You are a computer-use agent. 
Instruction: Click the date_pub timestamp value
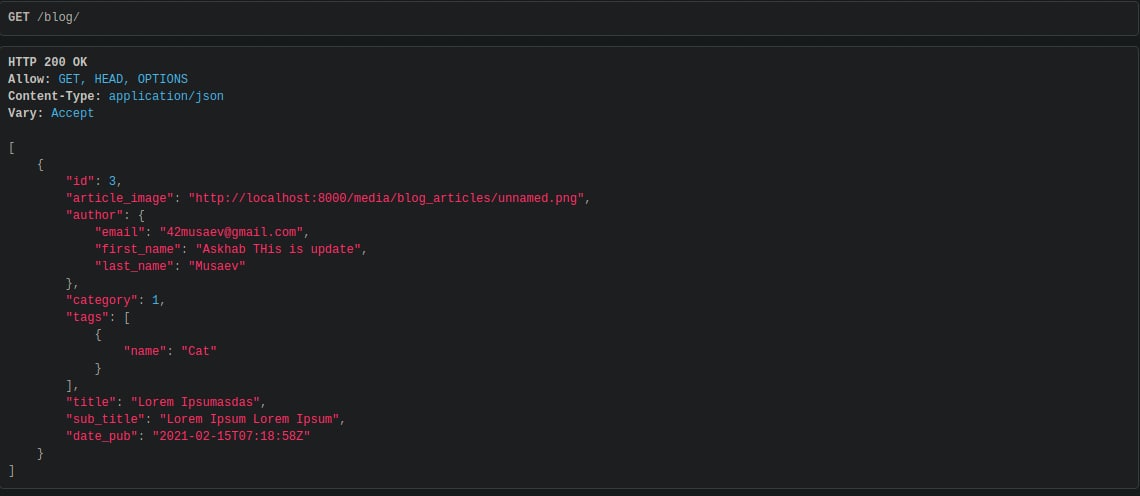click(x=231, y=436)
